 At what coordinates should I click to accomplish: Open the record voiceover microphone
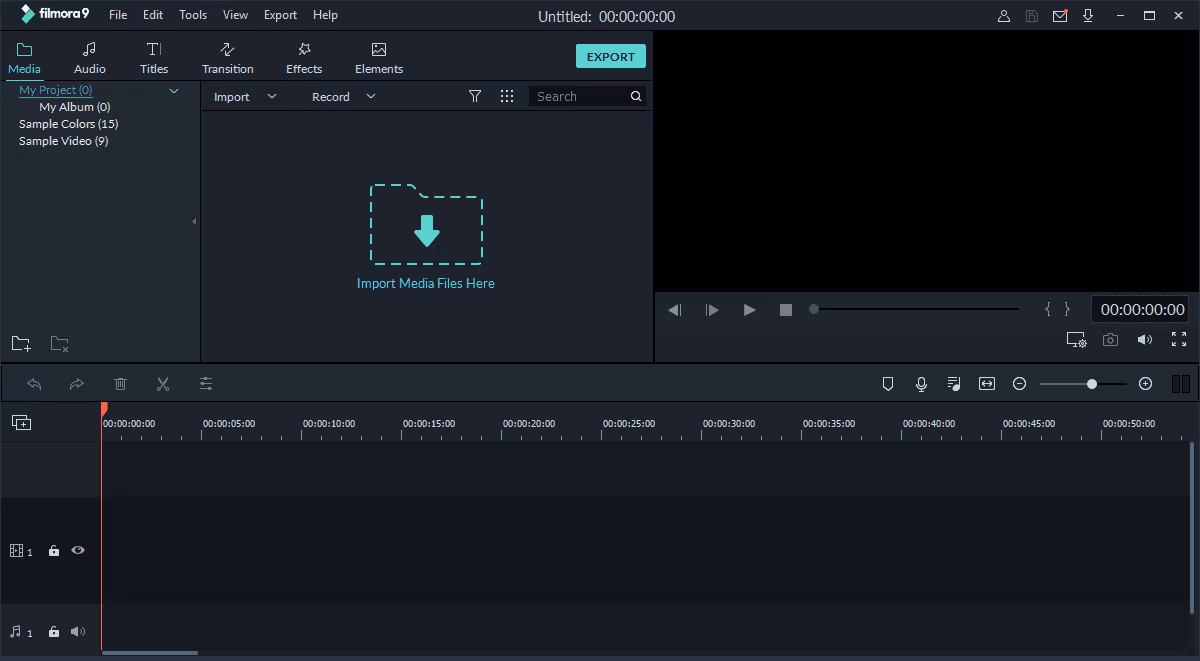(x=921, y=384)
